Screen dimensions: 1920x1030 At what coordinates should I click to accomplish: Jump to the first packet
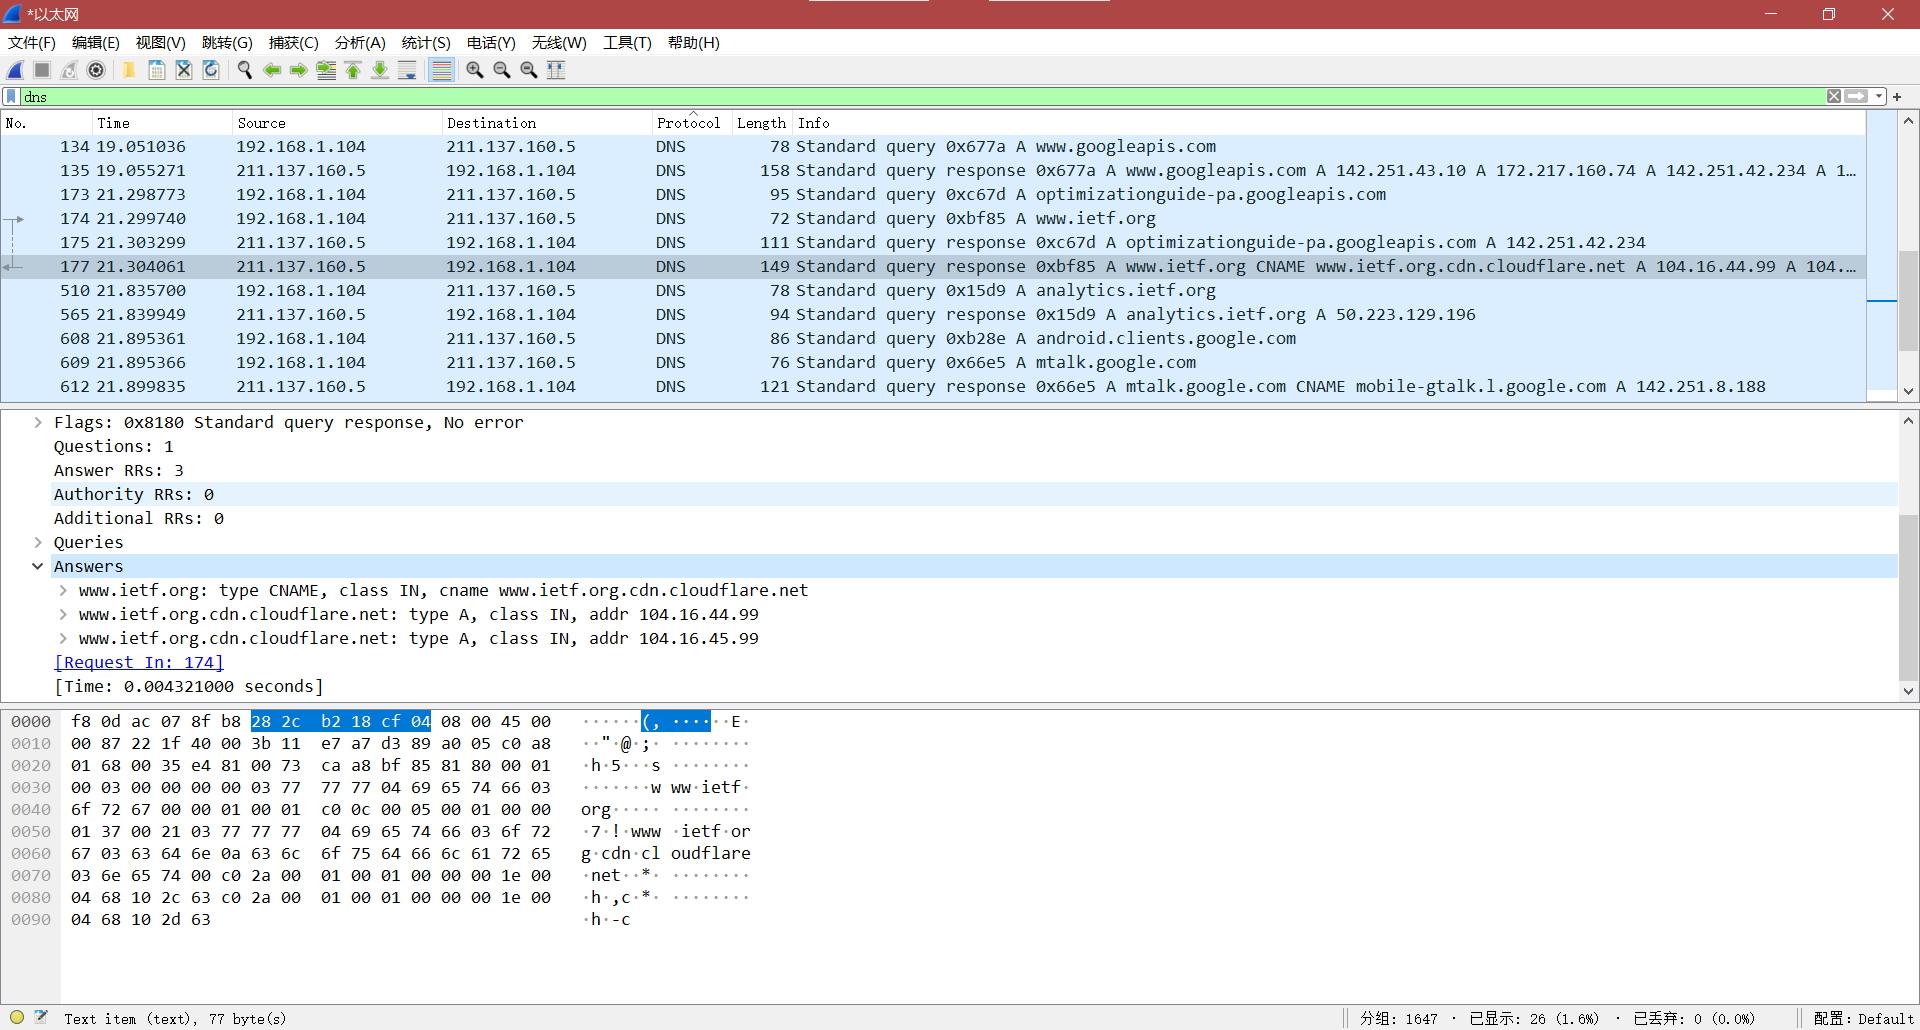click(352, 70)
